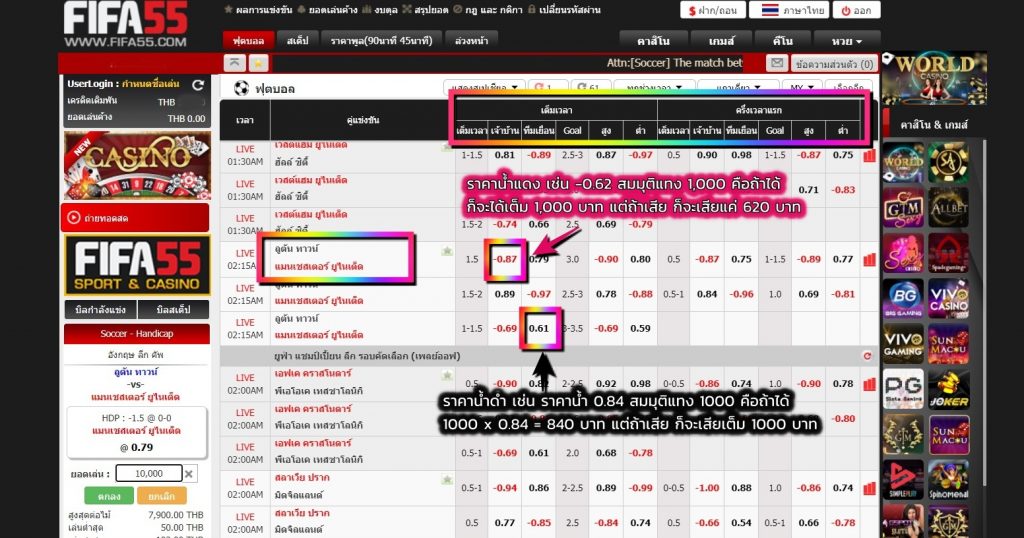Click the ฝาก/ถอน deposit-withdraw button
This screenshot has width=1024, height=538.
[x=712, y=10]
